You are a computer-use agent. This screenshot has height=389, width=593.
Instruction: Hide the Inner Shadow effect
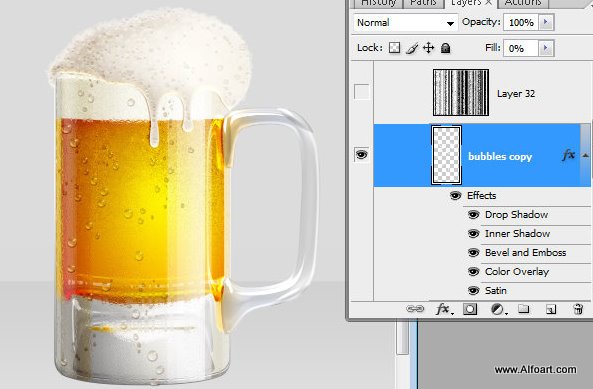pos(473,233)
